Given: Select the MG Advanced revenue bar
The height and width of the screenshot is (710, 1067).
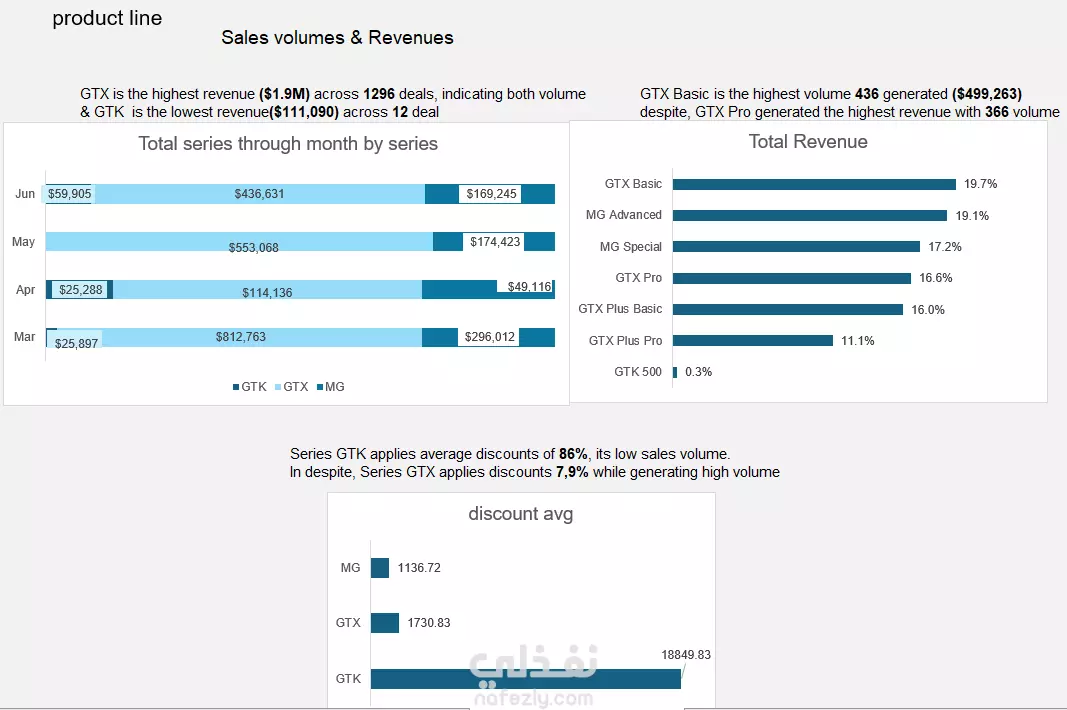Looking at the screenshot, I should point(810,216).
